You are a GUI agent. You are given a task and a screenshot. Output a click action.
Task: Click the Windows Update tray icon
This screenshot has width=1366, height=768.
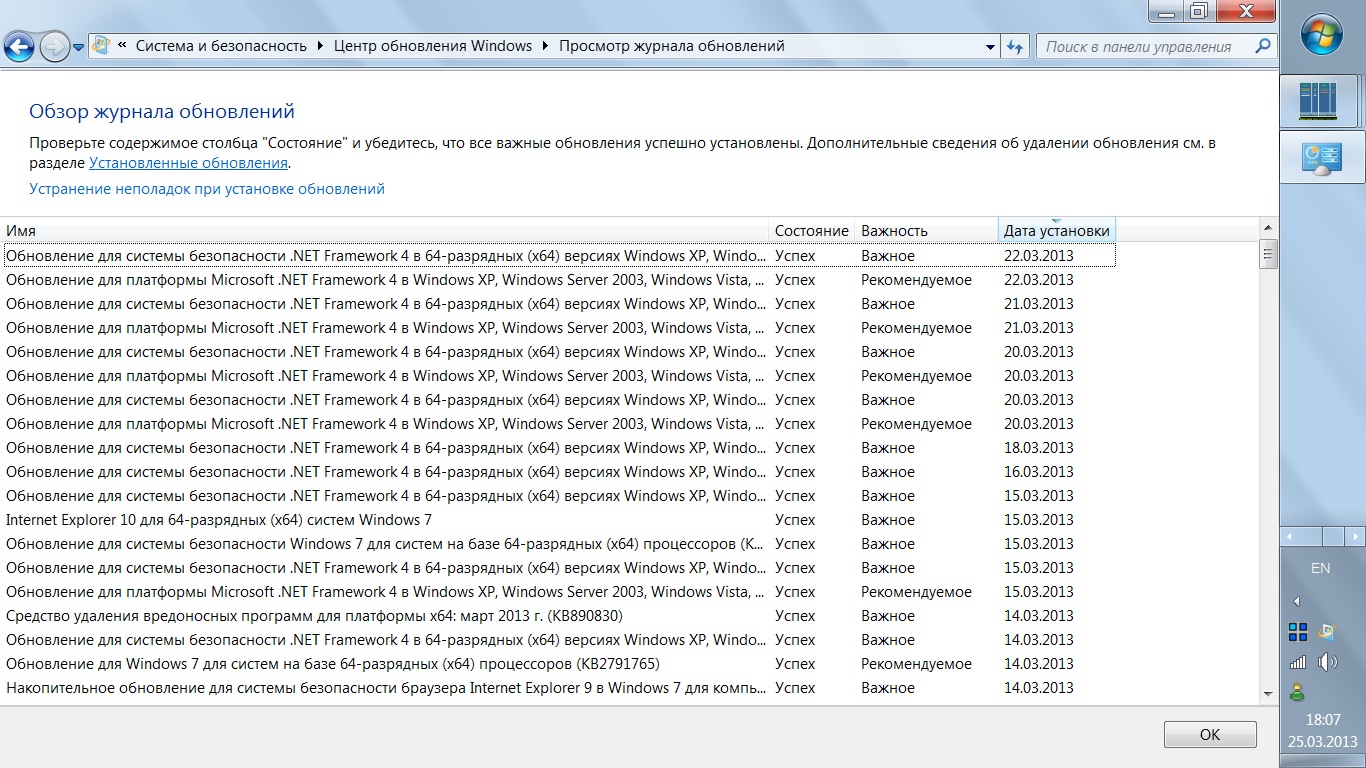(x=1327, y=631)
